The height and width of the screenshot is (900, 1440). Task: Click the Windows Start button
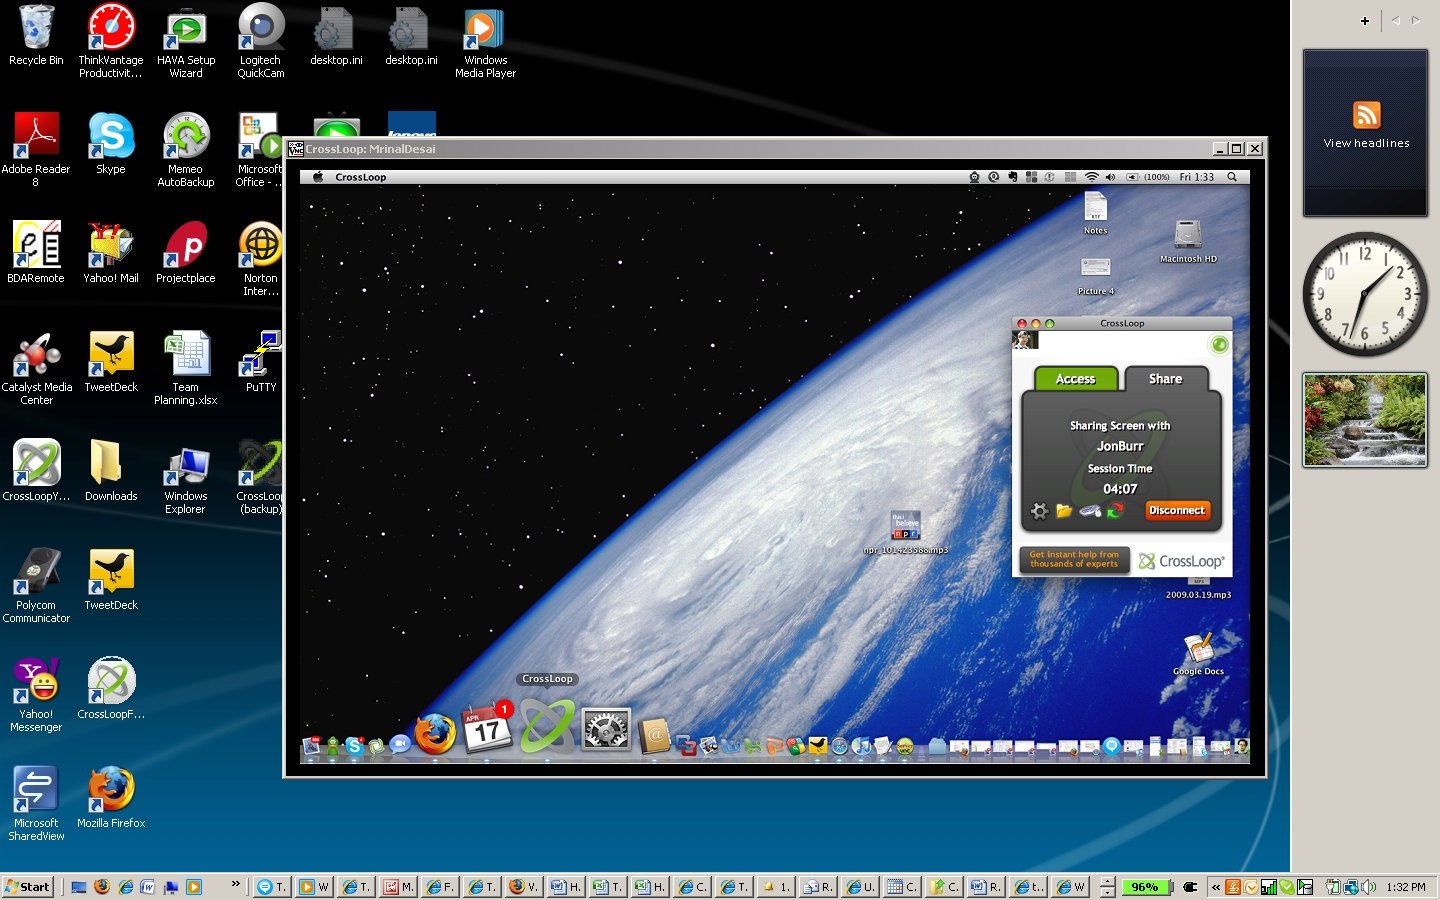tap(28, 887)
